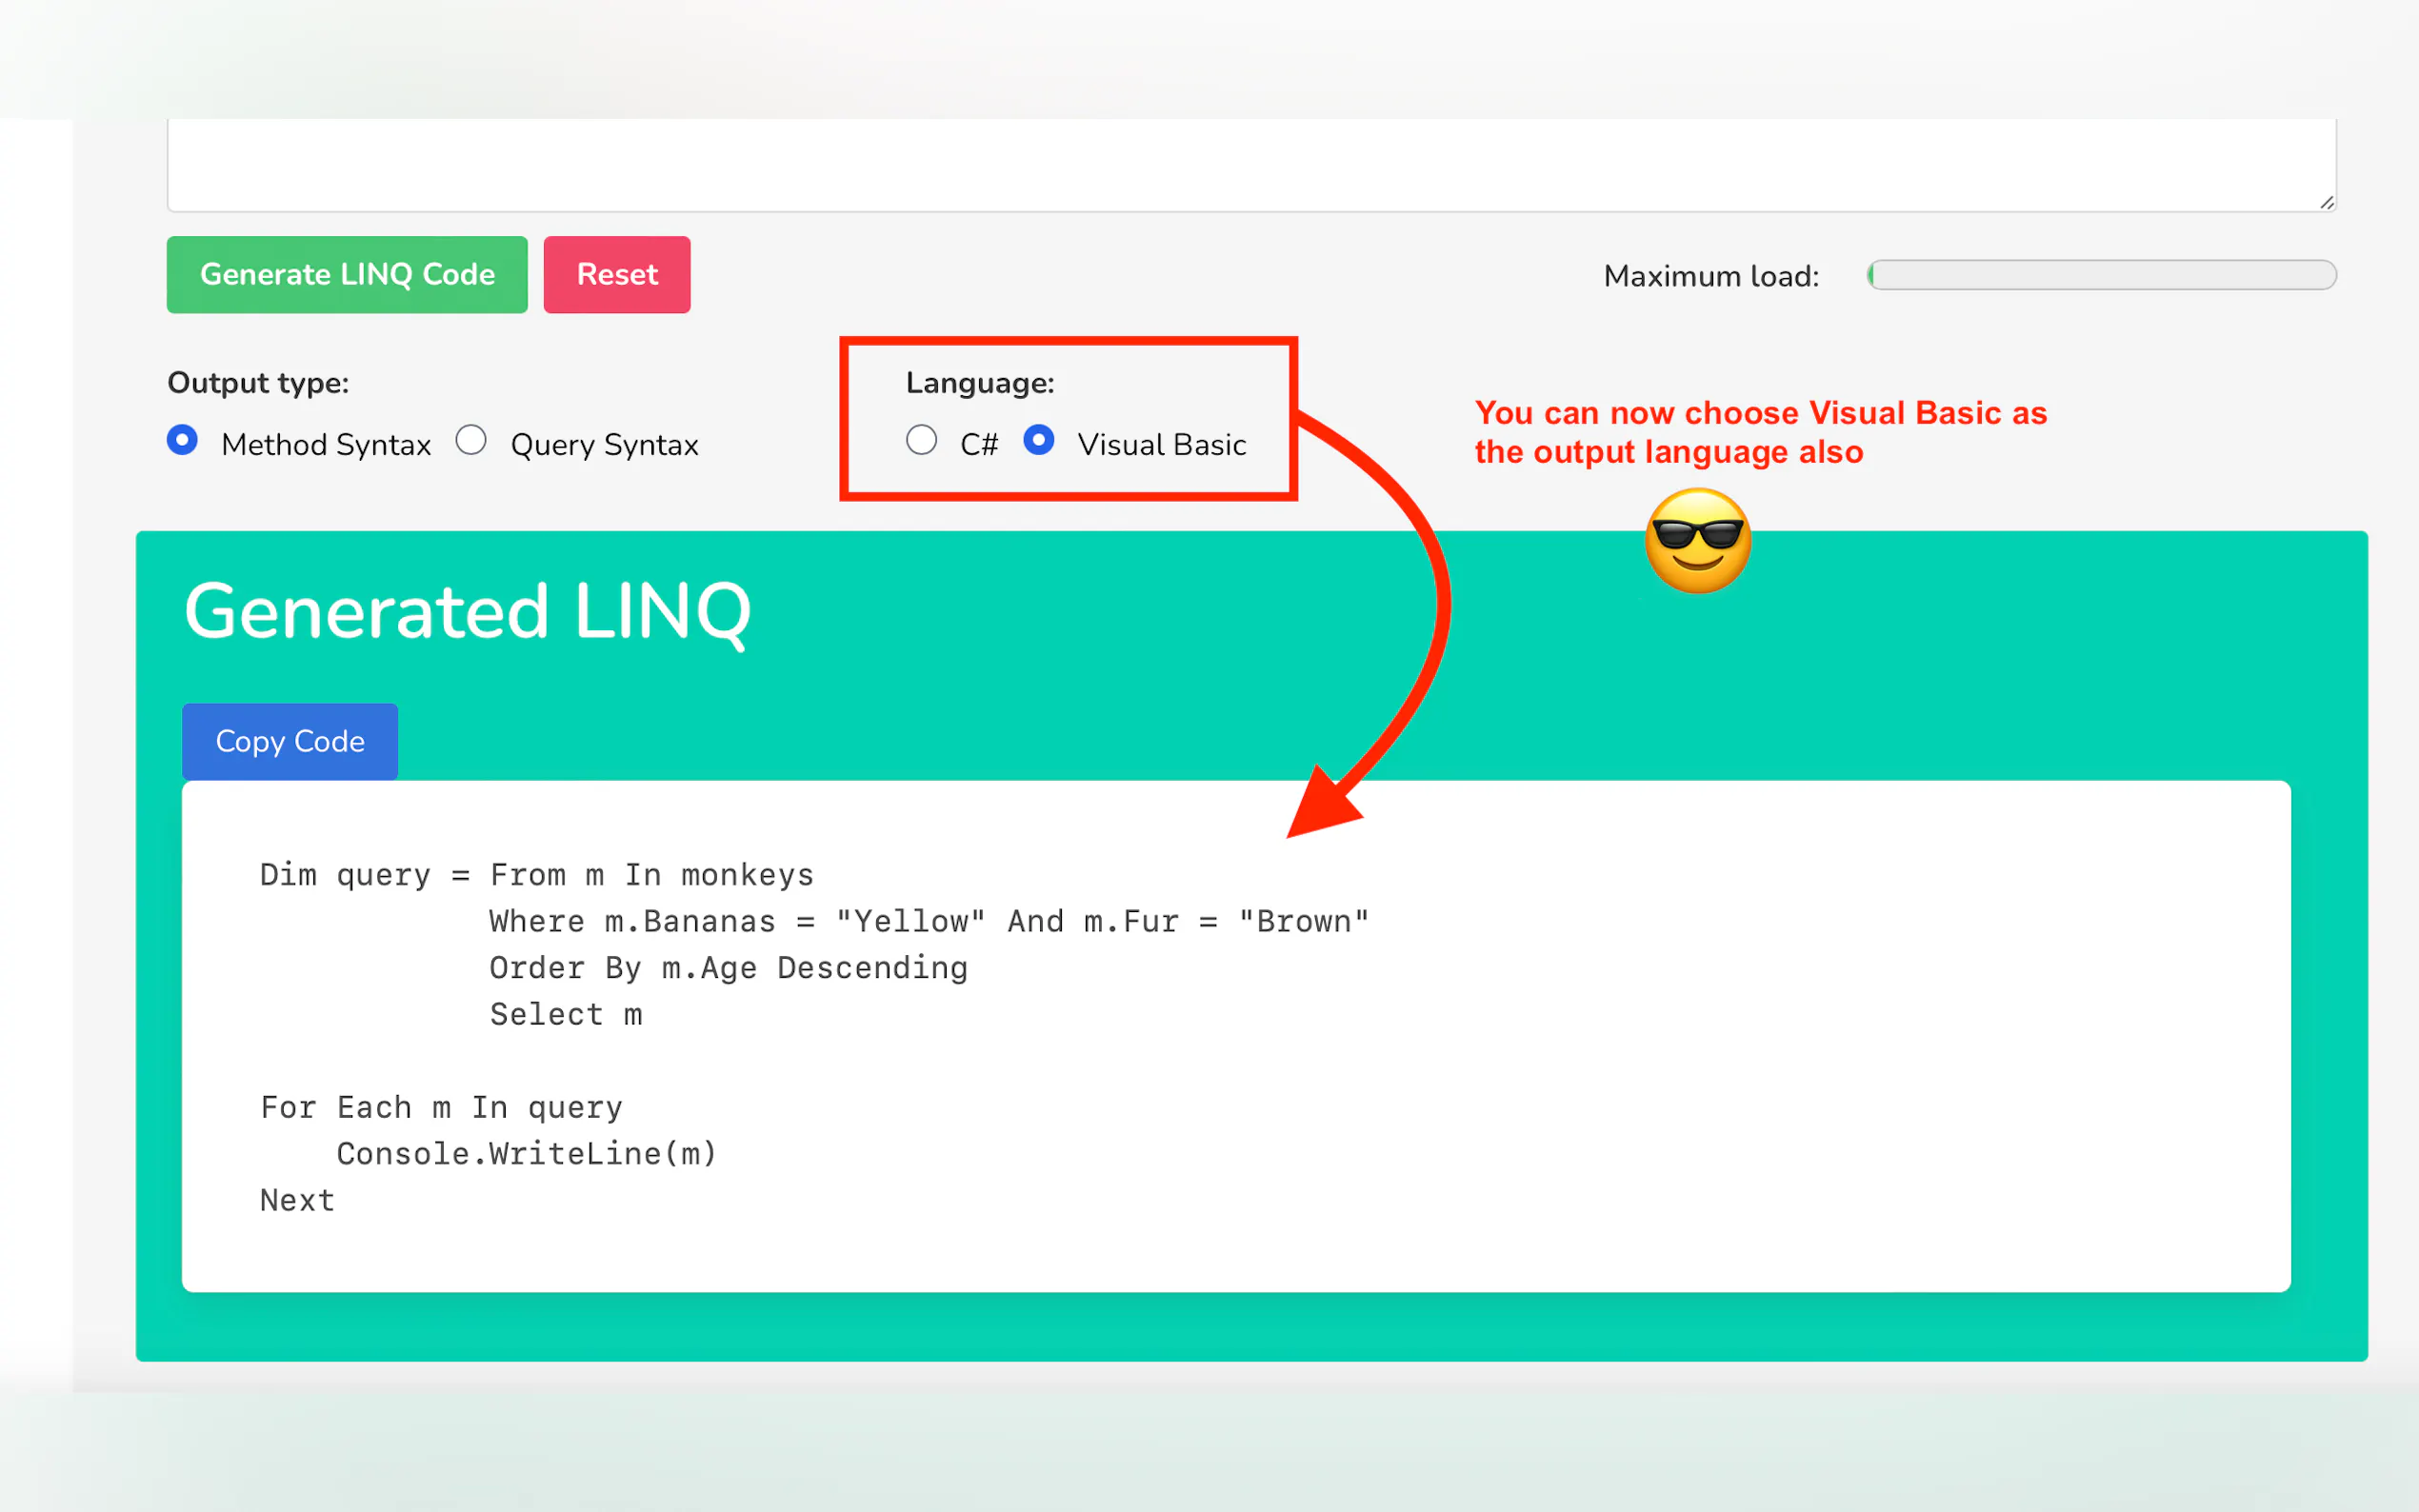Click the 'Visual Basic' label text

(x=1161, y=445)
